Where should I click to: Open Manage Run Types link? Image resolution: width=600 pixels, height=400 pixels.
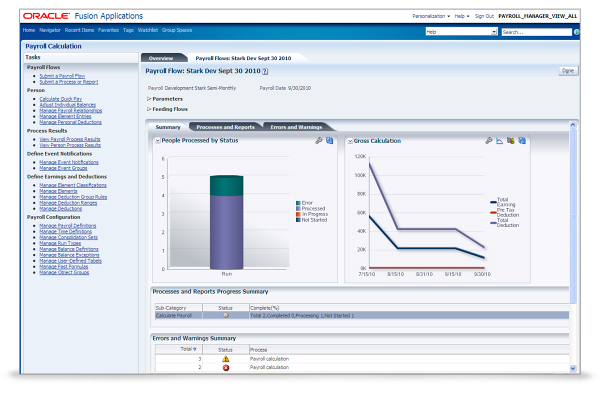pos(60,243)
